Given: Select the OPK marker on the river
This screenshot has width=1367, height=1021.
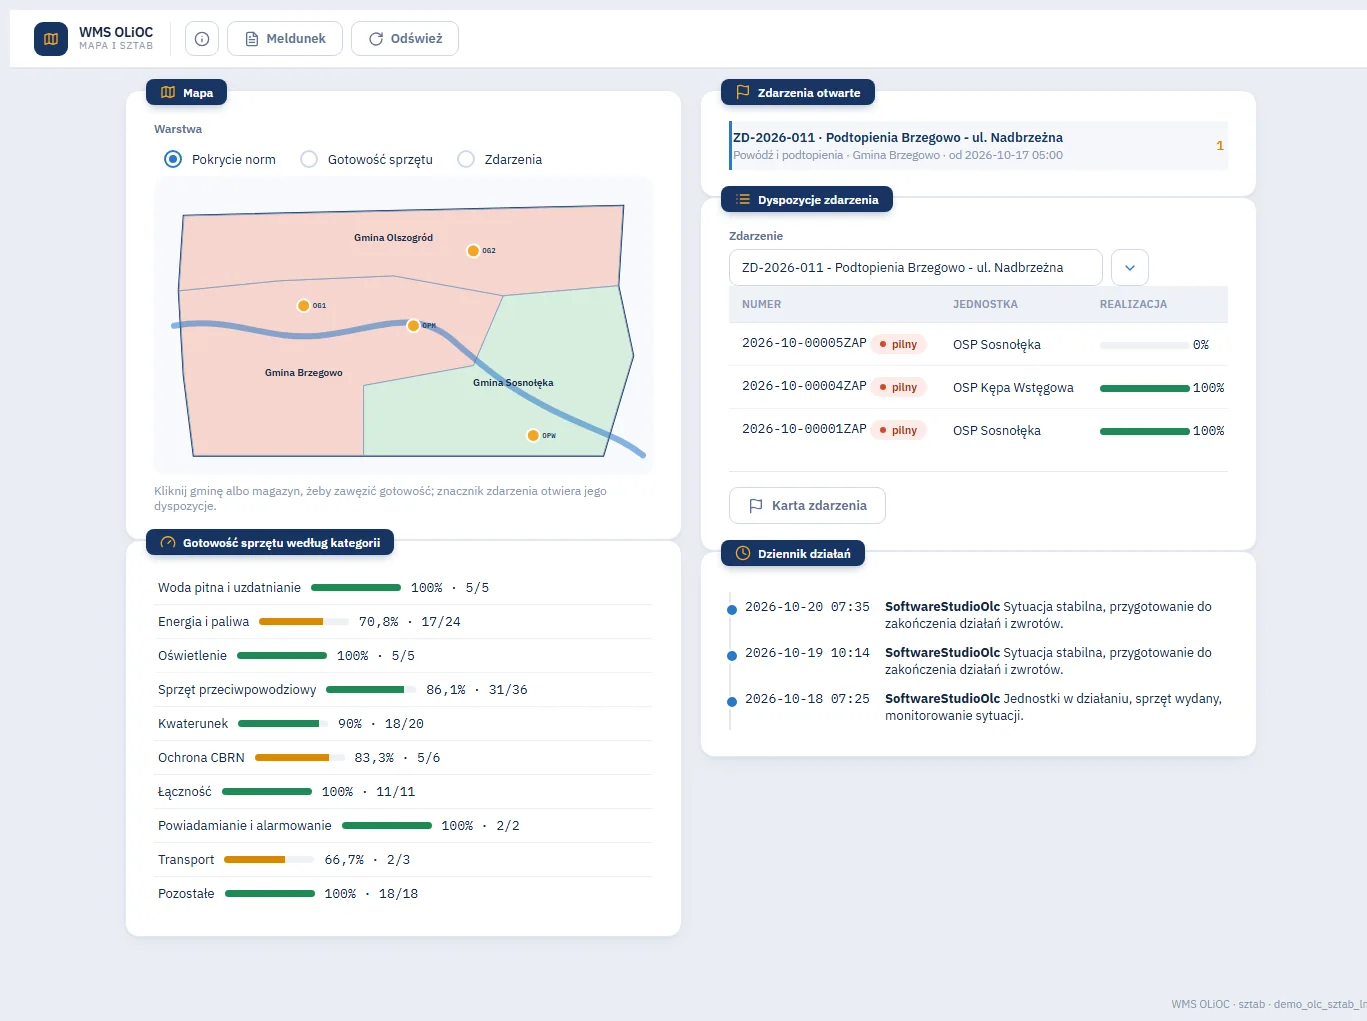Looking at the screenshot, I should (x=413, y=326).
